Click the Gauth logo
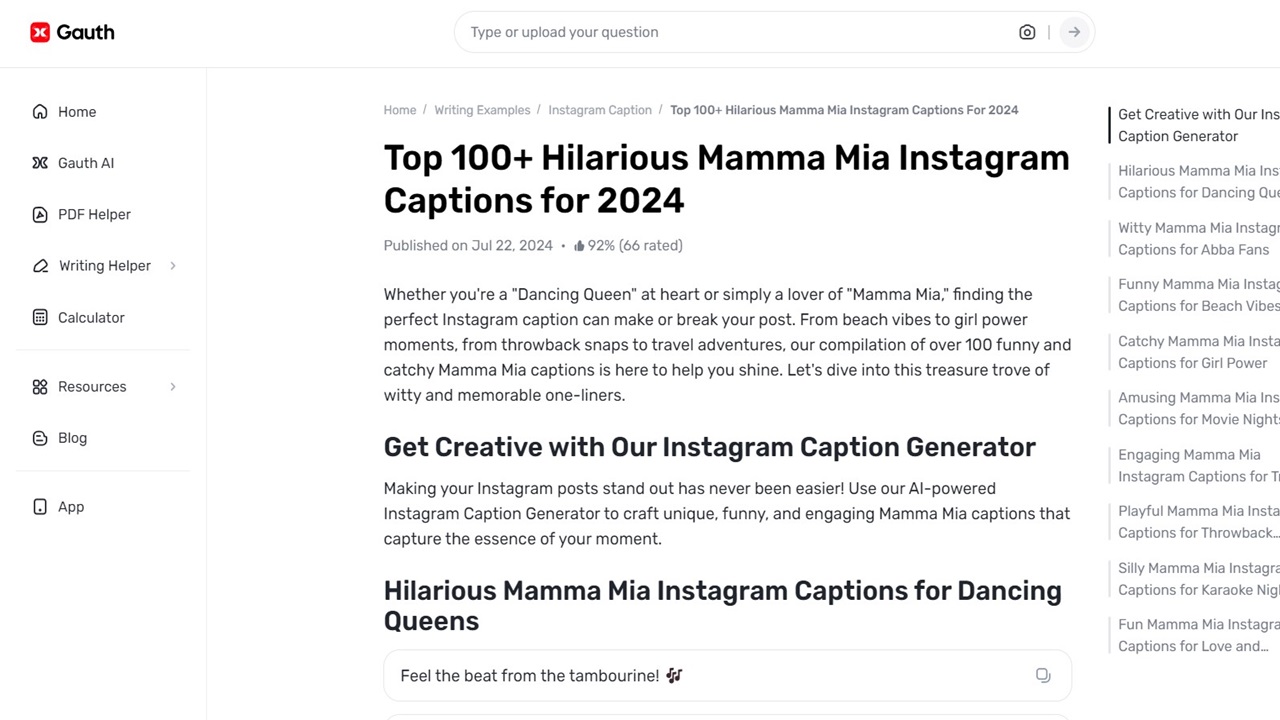 click(71, 32)
